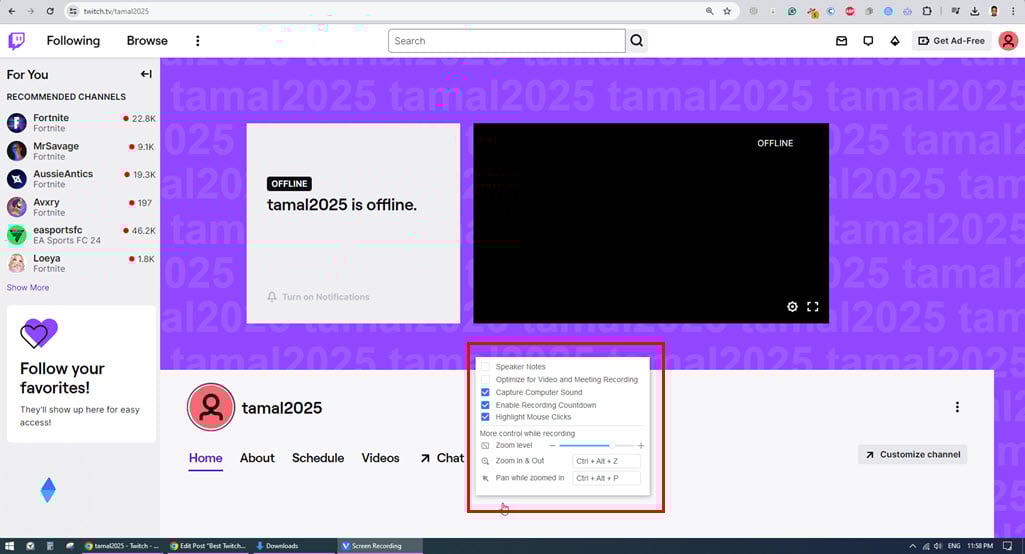The width and height of the screenshot is (1025, 554).
Task: Open the three-dot menu beside Browse
Action: coord(197,41)
